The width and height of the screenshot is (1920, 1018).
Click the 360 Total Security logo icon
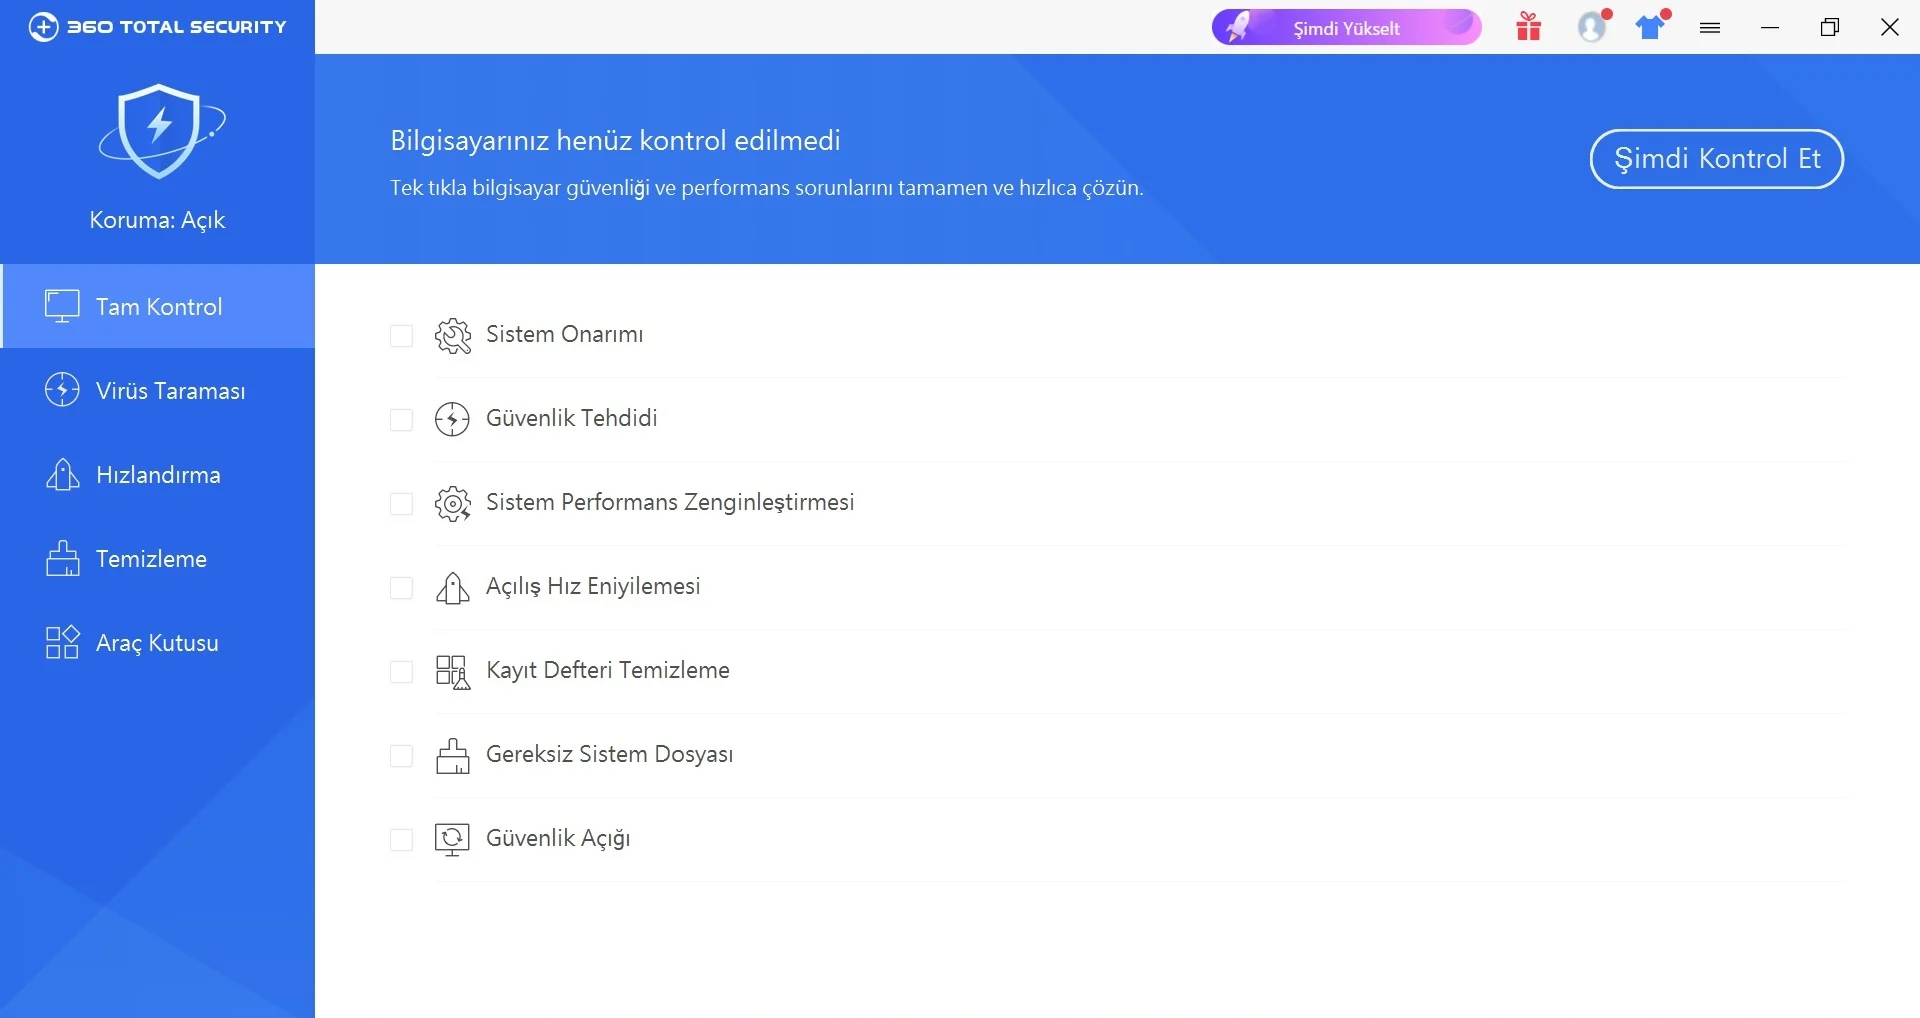pyautogui.click(x=43, y=27)
